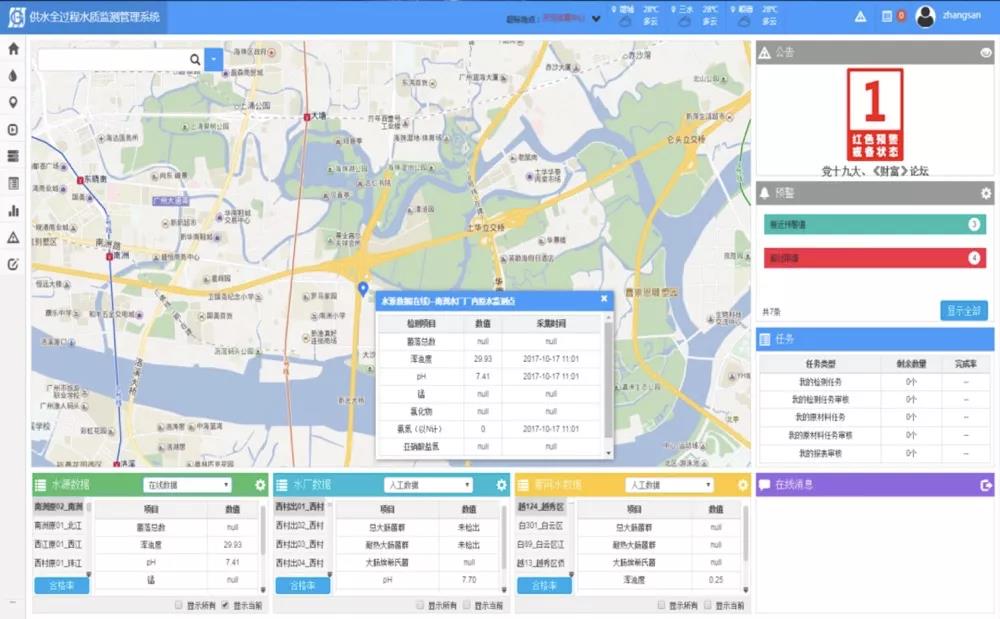
Task: Click the blue map marker pin on map
Action: 363,289
